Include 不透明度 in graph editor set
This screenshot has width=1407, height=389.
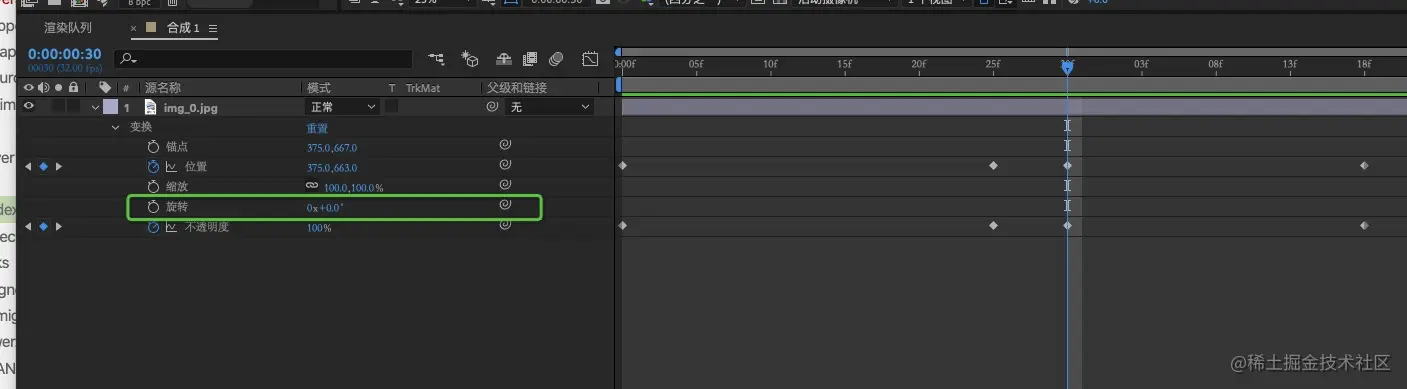(171, 227)
